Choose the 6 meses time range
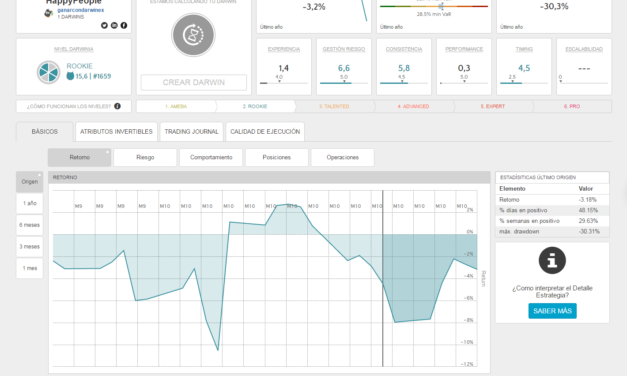Viewport: 627px width, 376px height. pyautogui.click(x=30, y=225)
